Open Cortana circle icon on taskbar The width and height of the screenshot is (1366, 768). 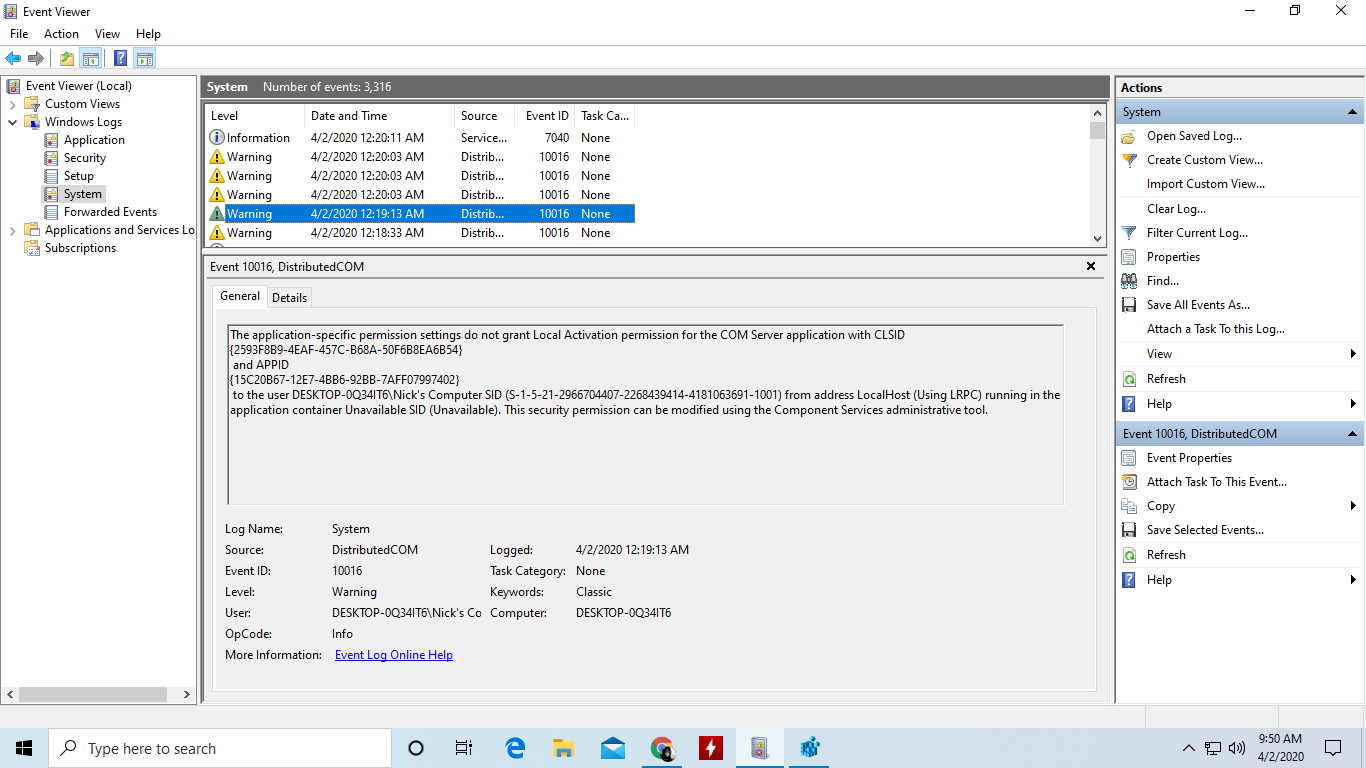coord(416,748)
